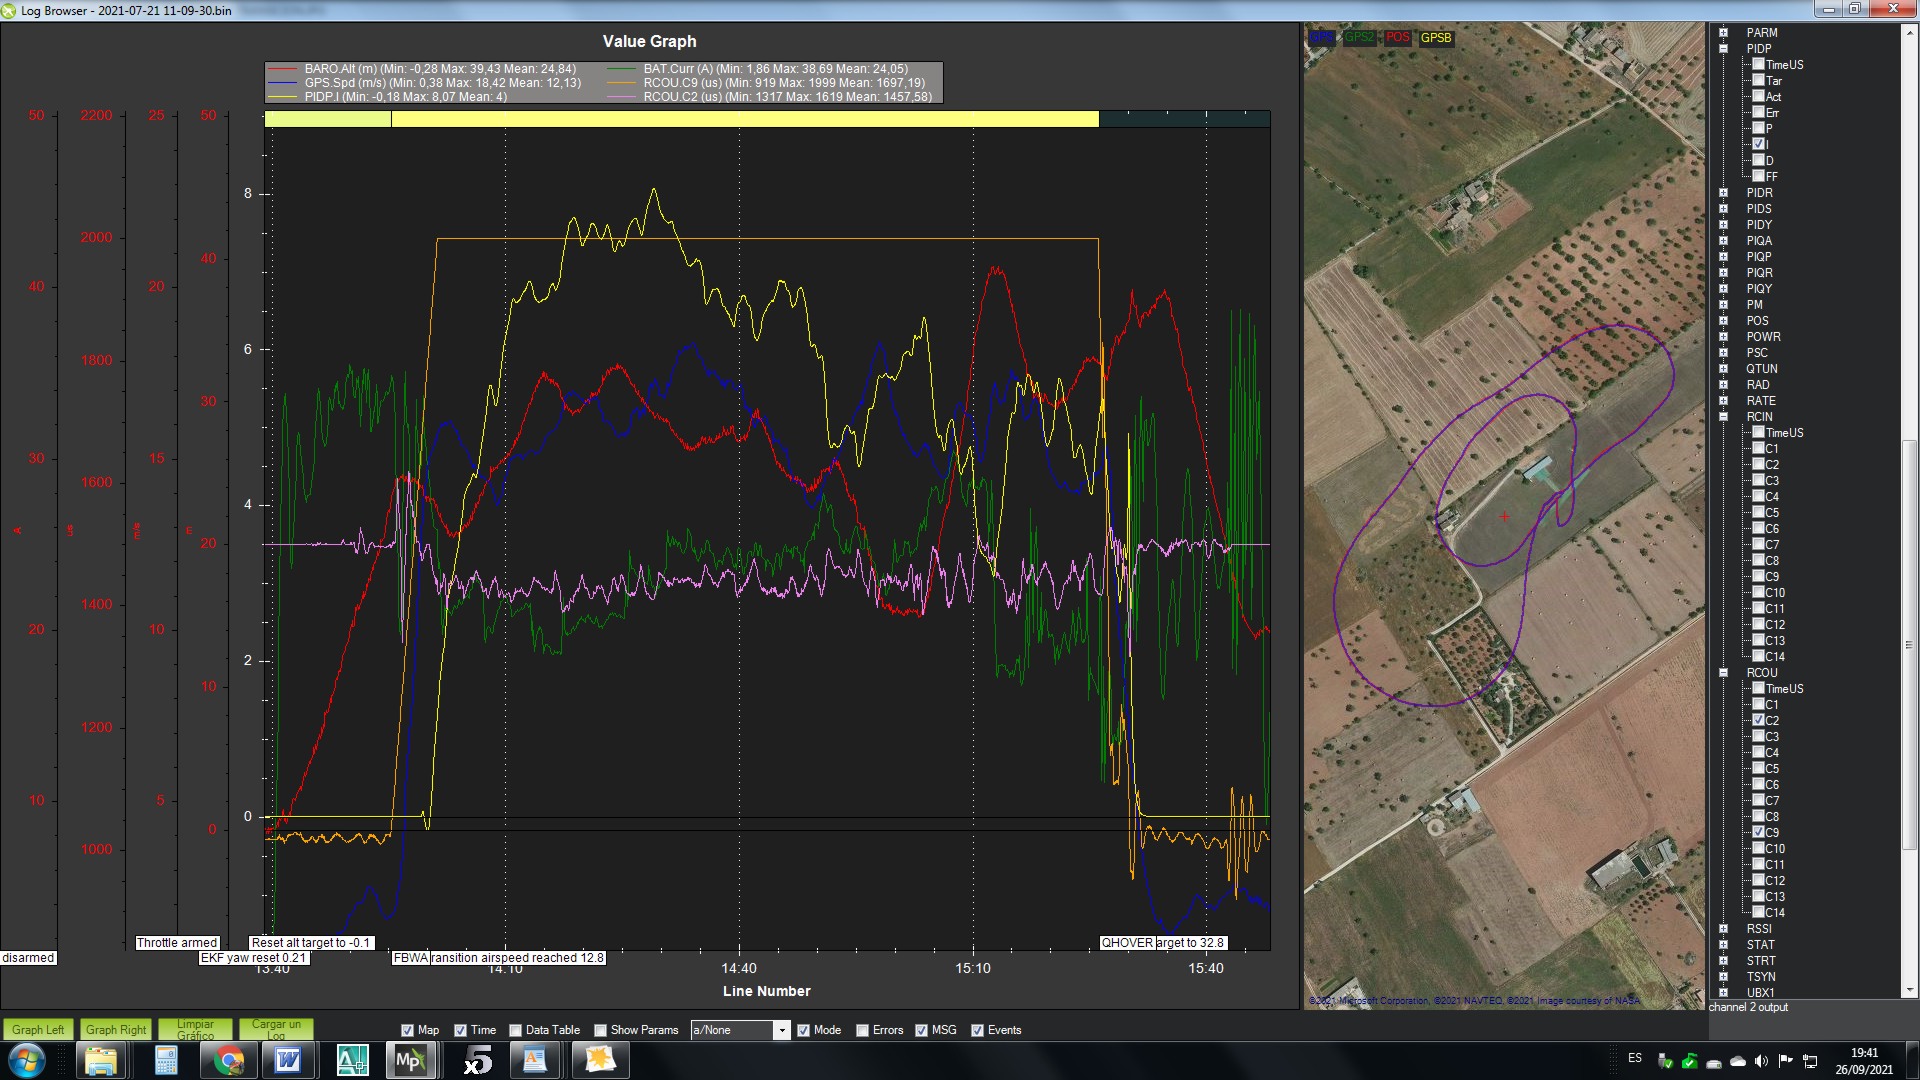Screen dimensions: 1920x1080
Task: Open the a/None dropdown
Action: pos(782,1030)
